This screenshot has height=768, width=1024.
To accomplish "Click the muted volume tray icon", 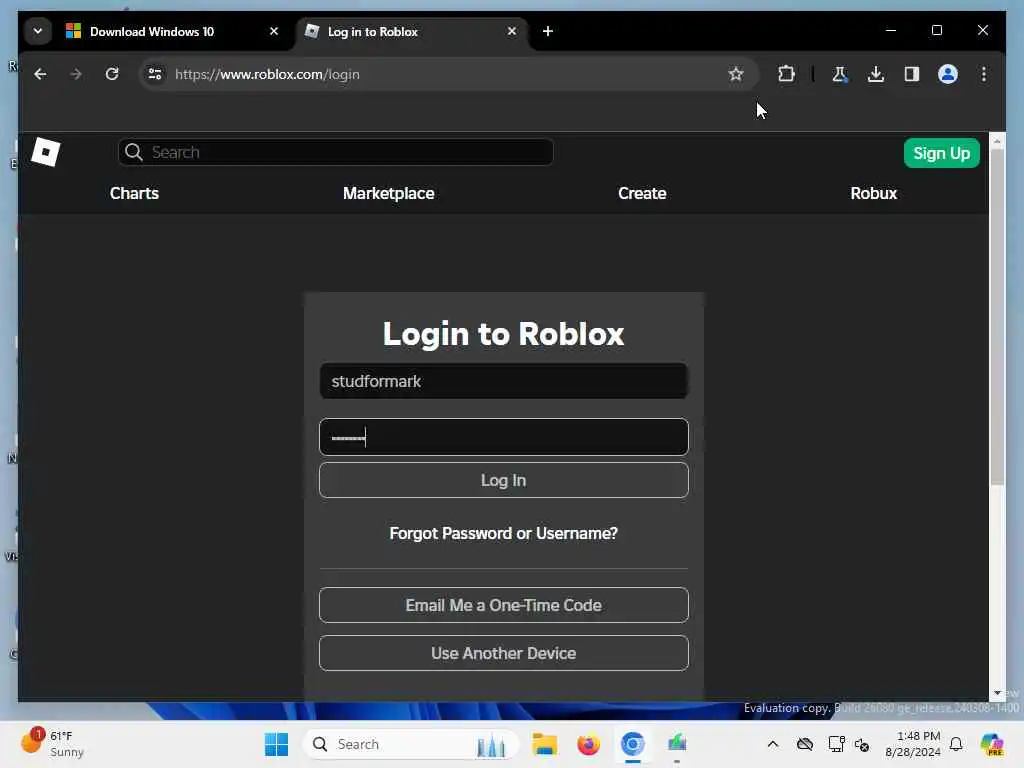I will [x=861, y=744].
